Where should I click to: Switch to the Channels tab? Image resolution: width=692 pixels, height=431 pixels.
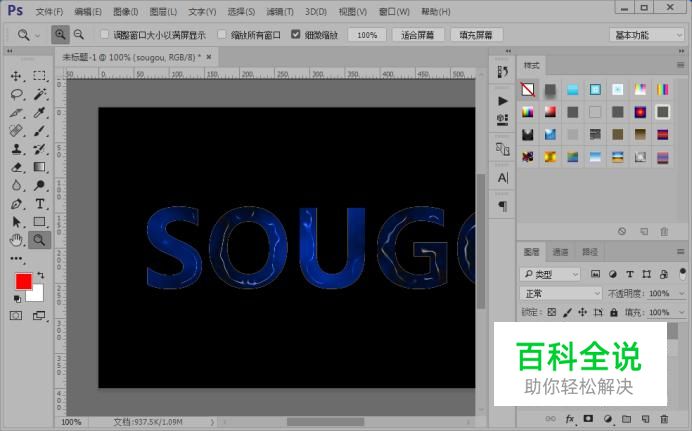pyautogui.click(x=560, y=252)
